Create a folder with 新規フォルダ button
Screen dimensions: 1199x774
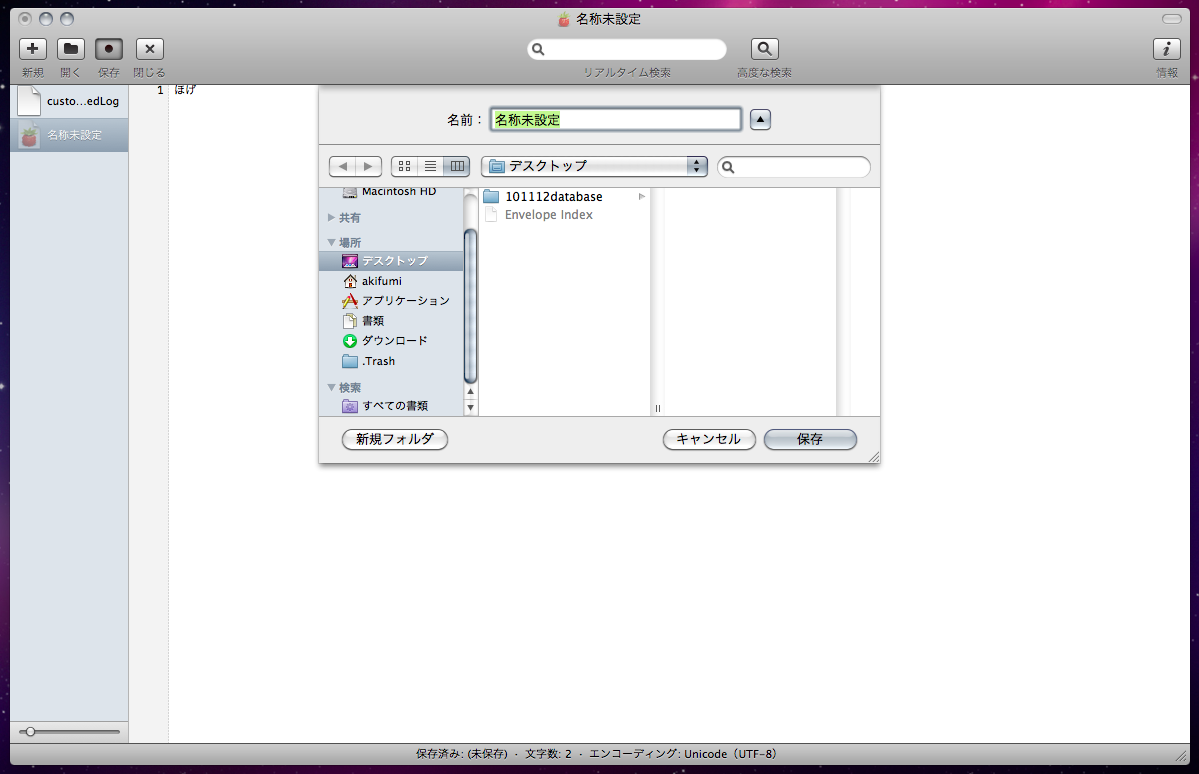click(394, 439)
